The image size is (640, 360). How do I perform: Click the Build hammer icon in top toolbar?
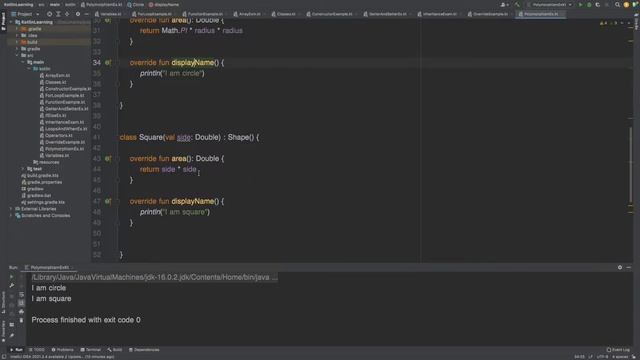[517, 5]
